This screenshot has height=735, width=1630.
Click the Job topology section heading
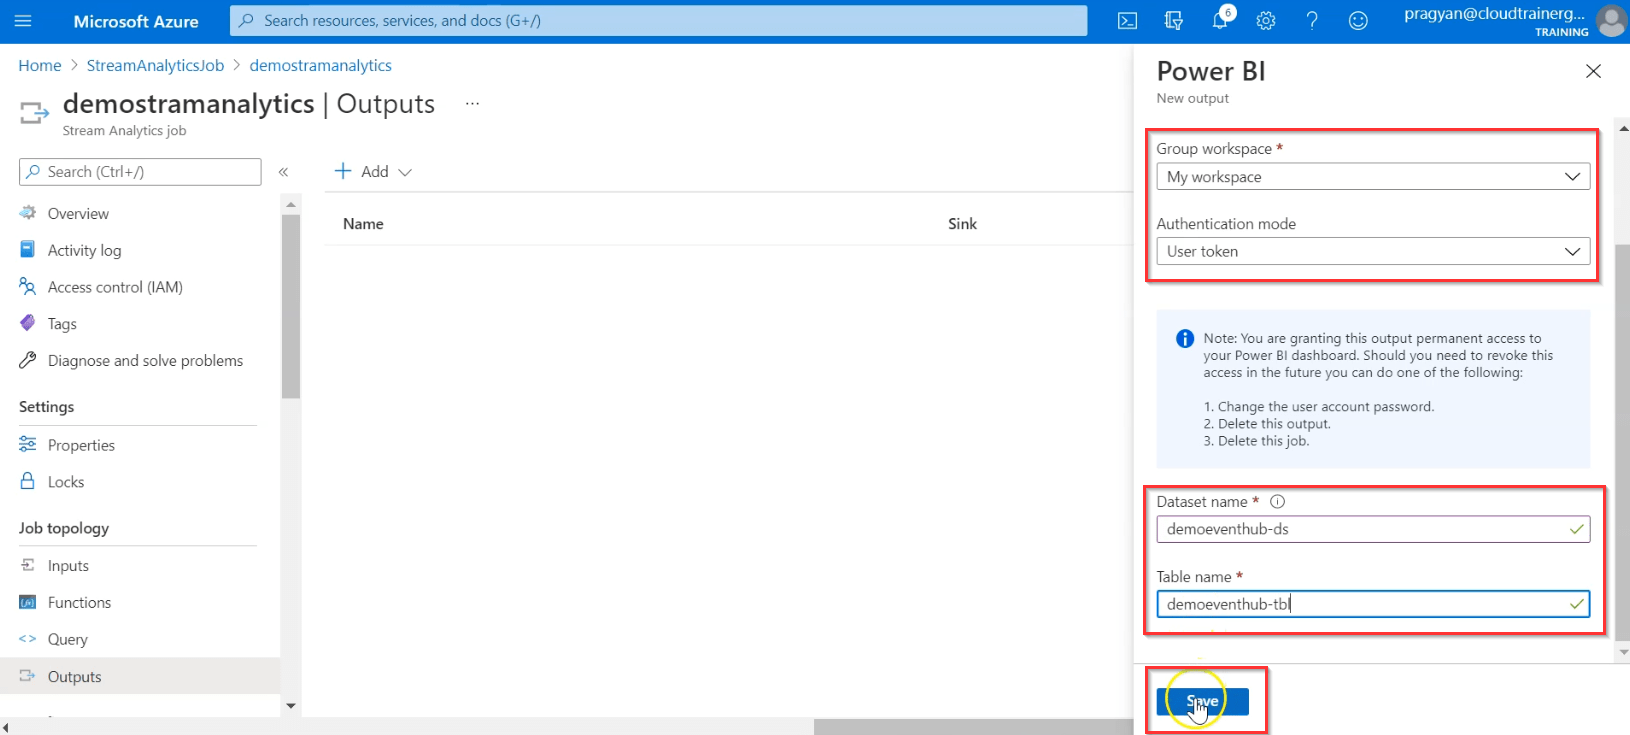[64, 528]
